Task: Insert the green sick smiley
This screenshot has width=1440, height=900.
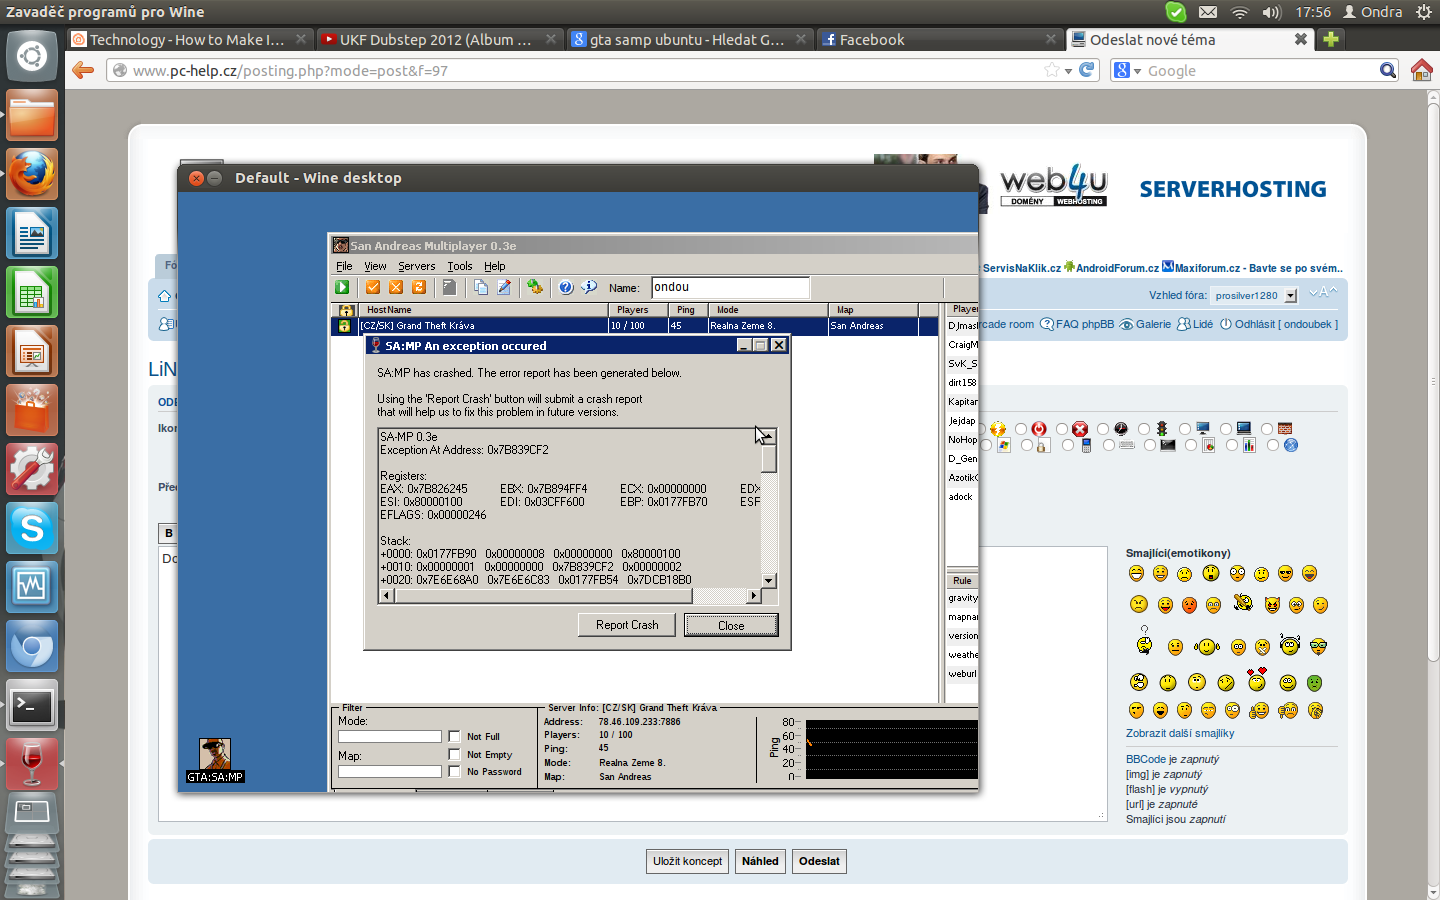Action: point(1315,683)
